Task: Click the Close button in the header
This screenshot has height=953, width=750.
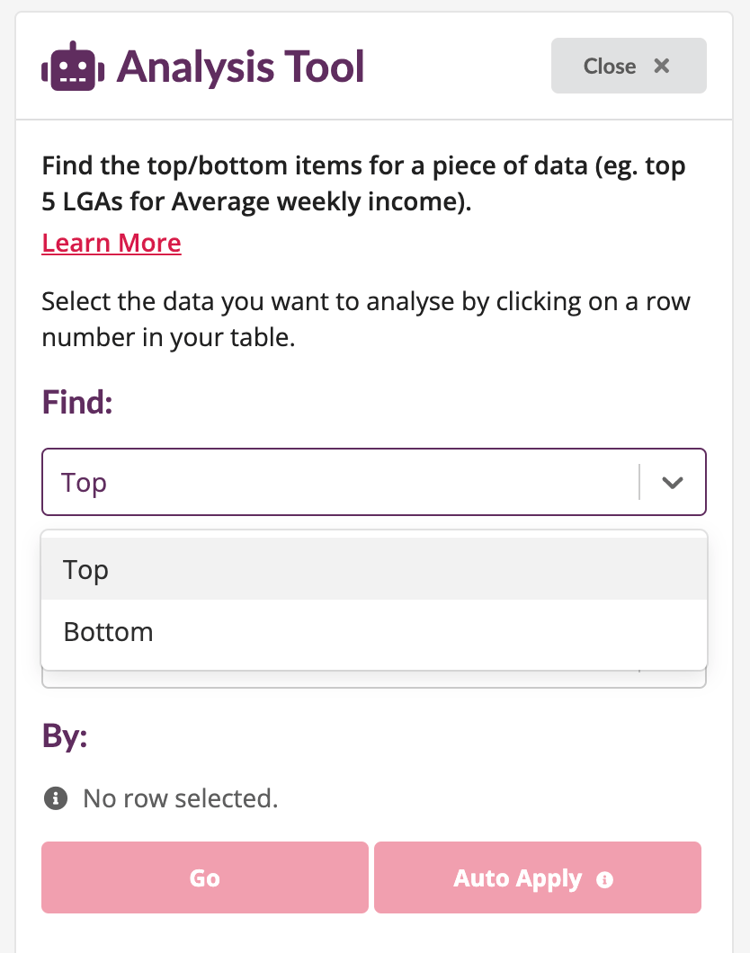Action: 628,65
